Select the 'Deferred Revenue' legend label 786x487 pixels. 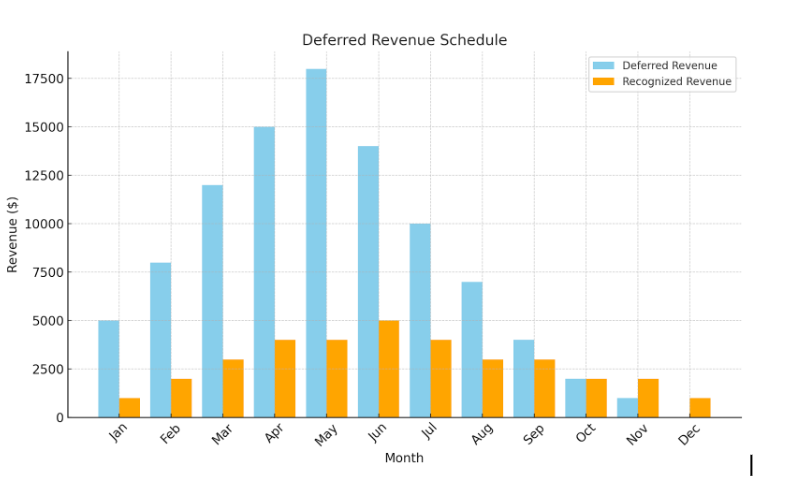coord(669,66)
